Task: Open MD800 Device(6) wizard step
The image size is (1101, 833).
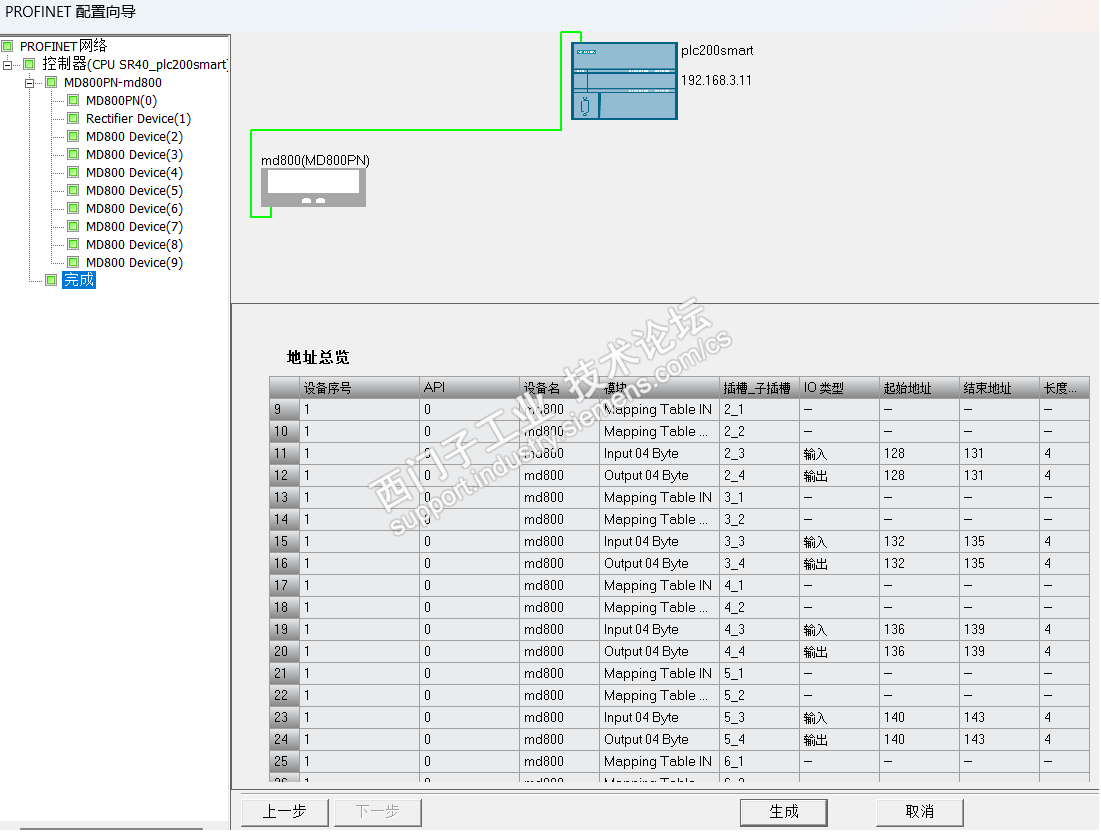Action: click(x=134, y=209)
